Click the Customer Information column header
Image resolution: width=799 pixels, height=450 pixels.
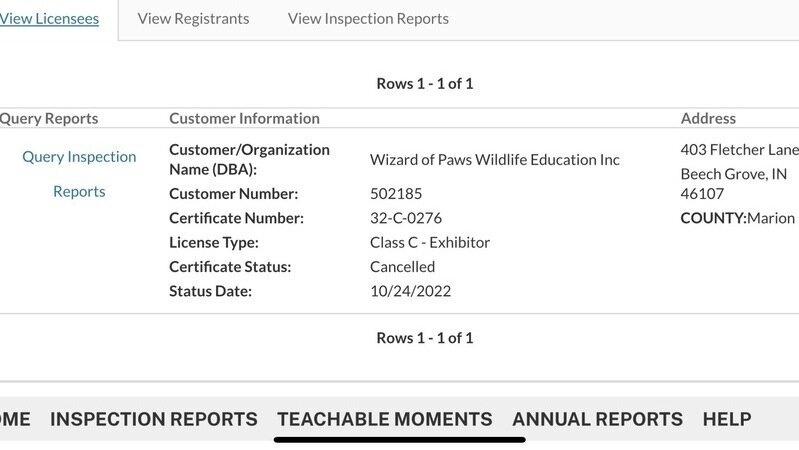(244, 118)
